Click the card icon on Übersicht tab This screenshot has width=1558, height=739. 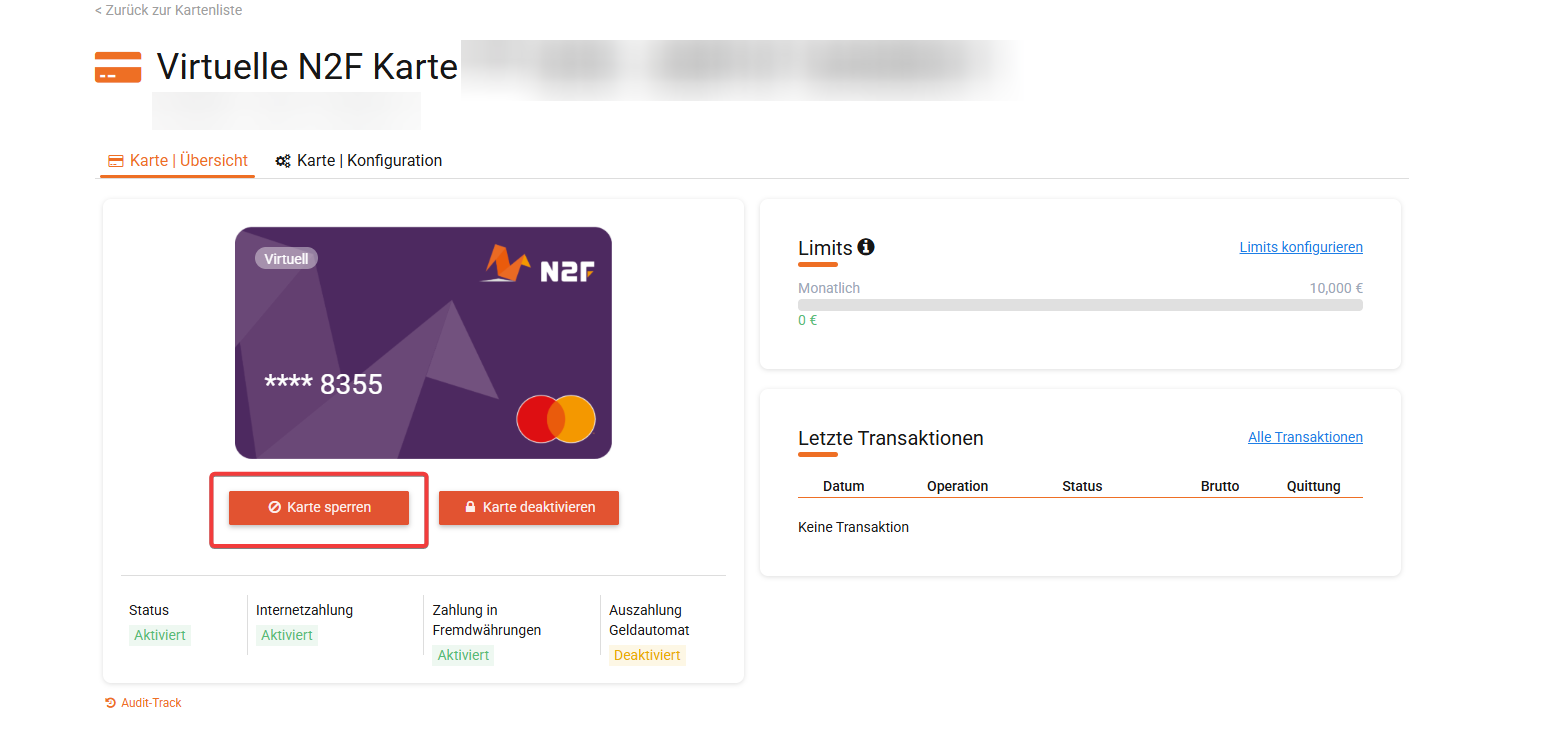pyautogui.click(x=116, y=161)
